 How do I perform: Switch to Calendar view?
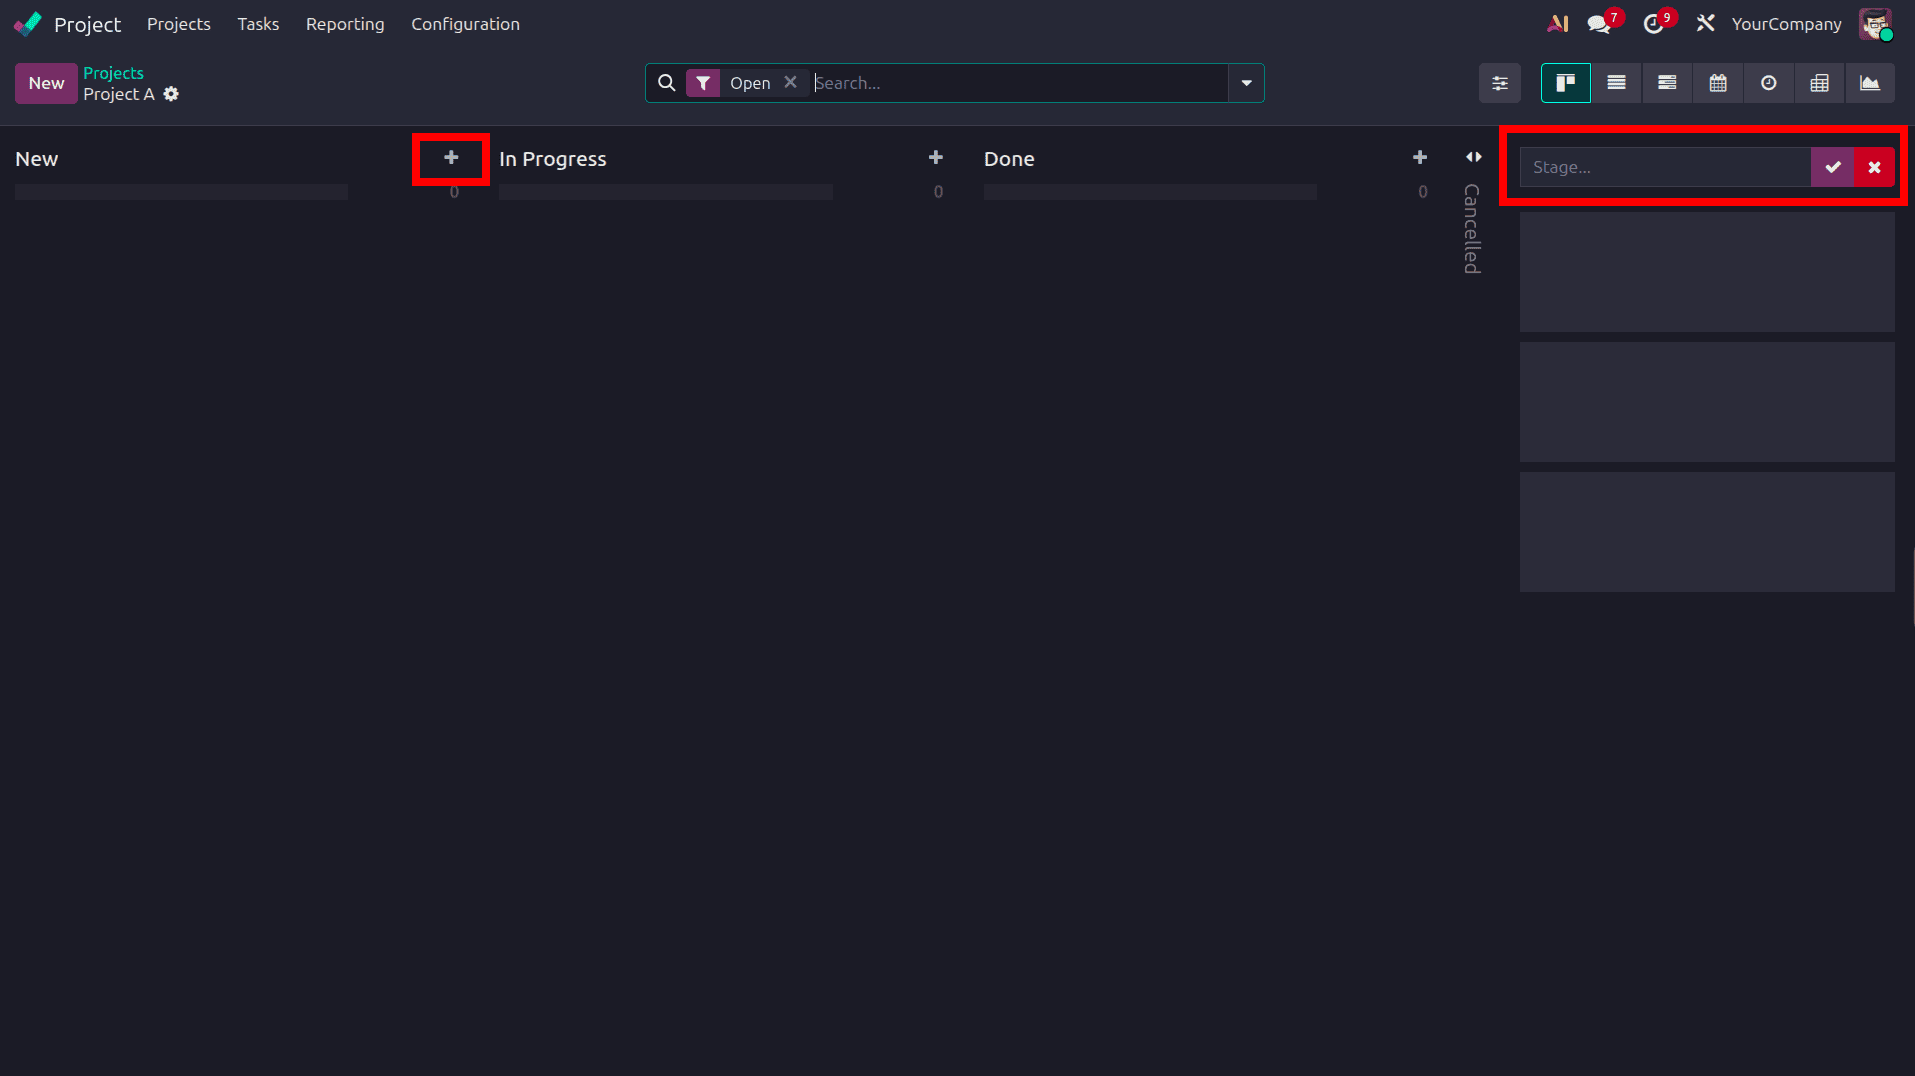1718,83
